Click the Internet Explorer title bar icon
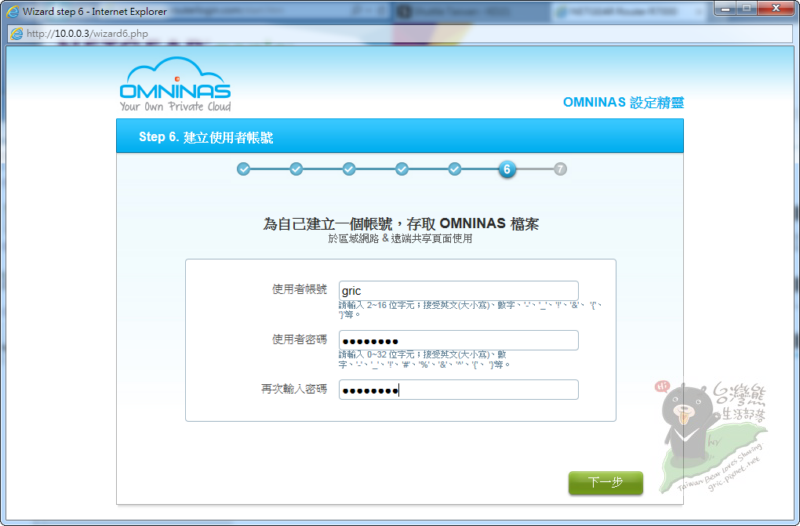 12,11
